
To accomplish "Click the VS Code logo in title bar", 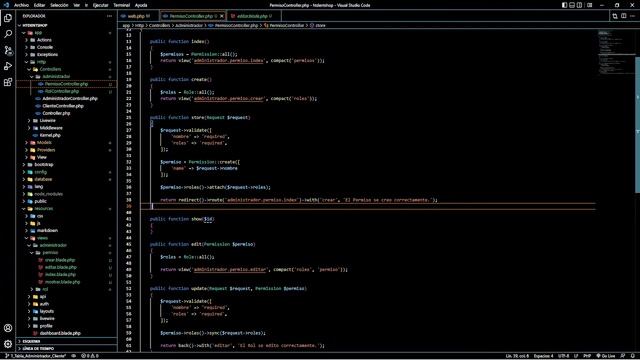I will [x=6, y=5].
